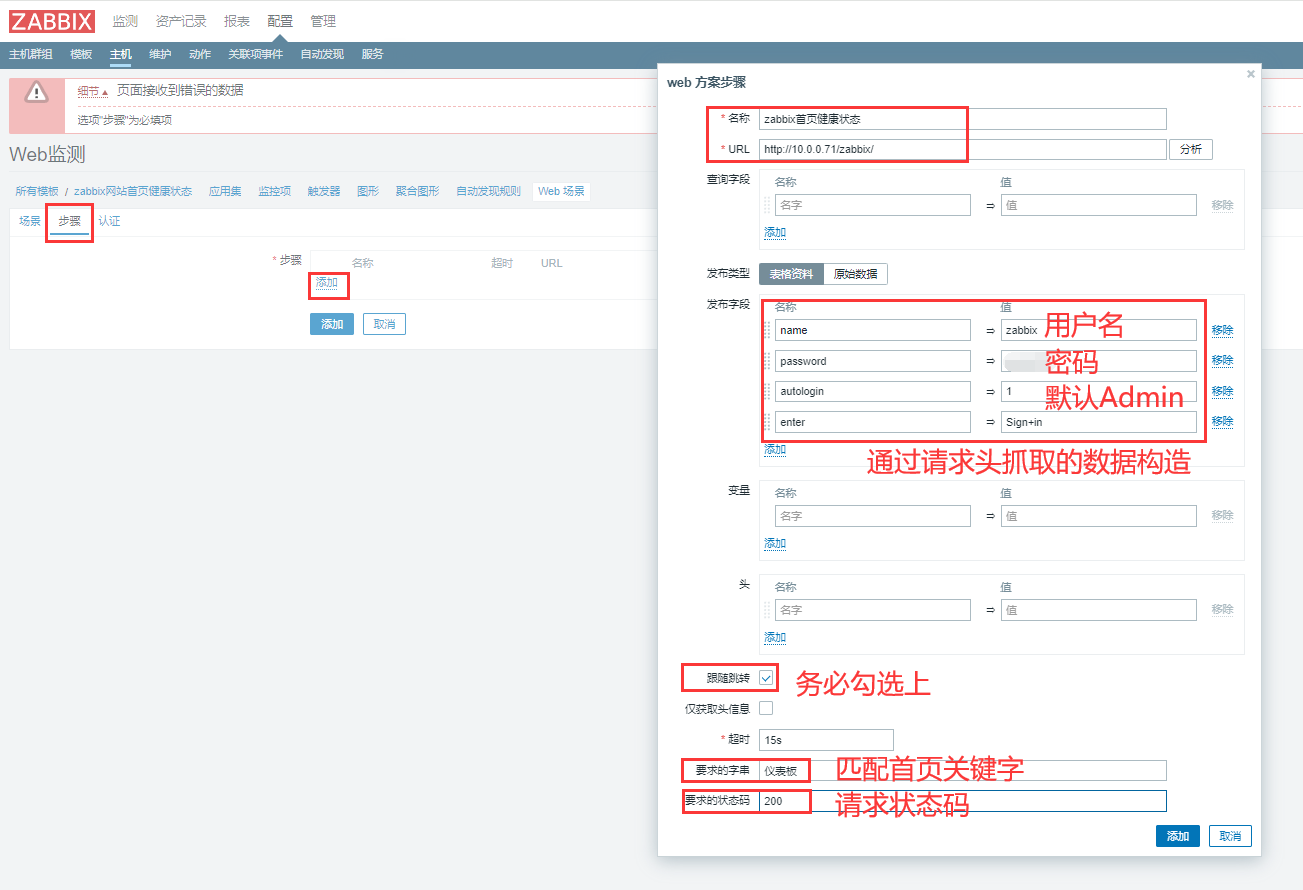This screenshot has height=890, width=1303.
Task: Click the ZABBIX logo
Action: click(52, 21)
